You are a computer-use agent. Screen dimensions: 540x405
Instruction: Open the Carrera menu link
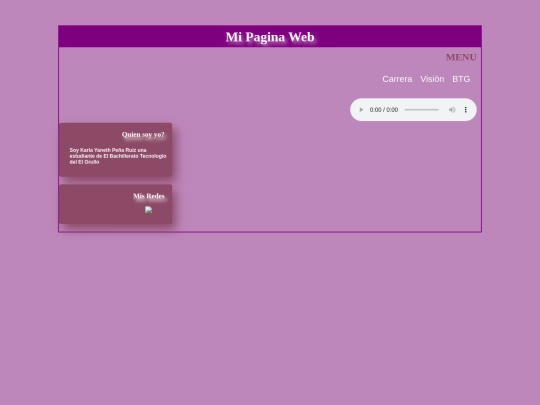pos(397,79)
